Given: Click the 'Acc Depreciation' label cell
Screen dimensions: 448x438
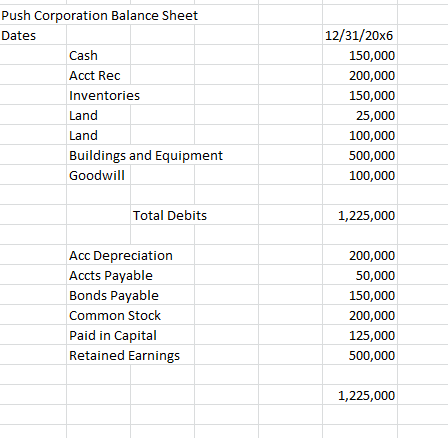Looking at the screenshot, I should 121,256.
